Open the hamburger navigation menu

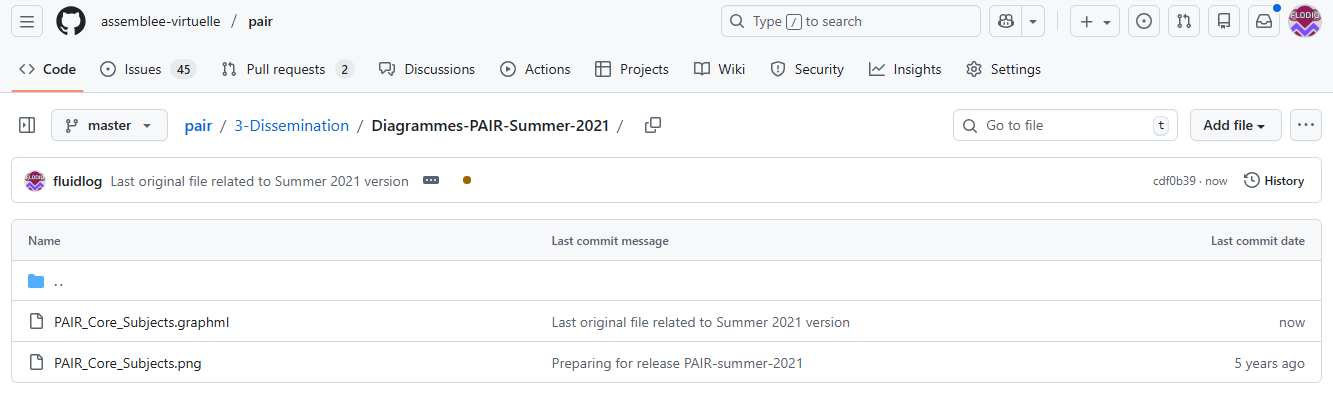pos(27,21)
